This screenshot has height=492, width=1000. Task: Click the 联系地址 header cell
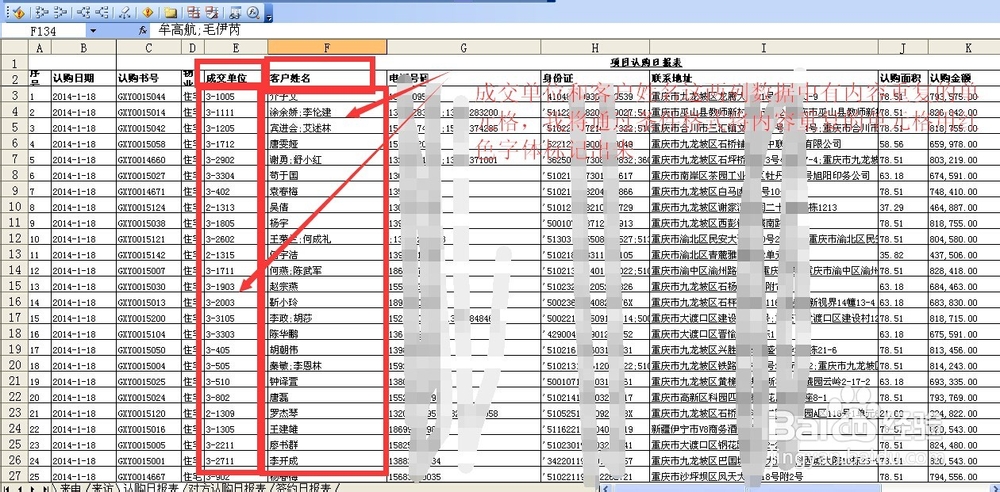point(763,78)
